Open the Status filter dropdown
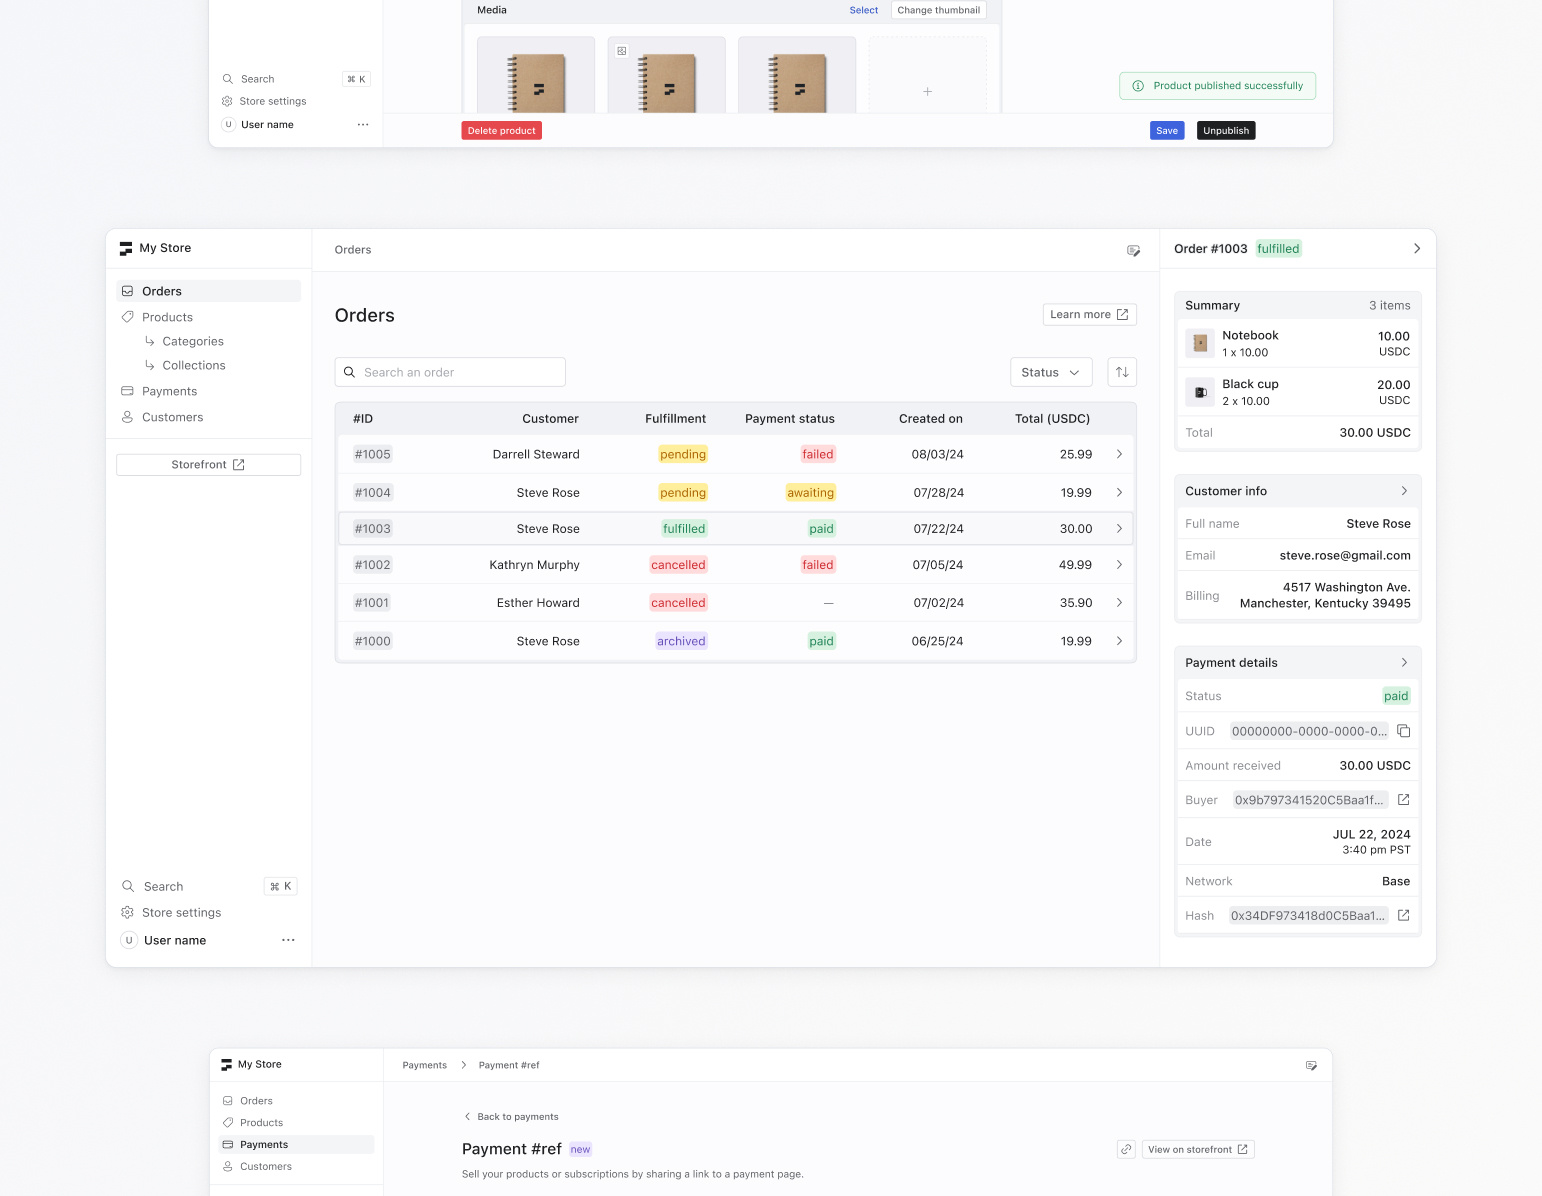The width and height of the screenshot is (1542, 1196). coord(1051,371)
